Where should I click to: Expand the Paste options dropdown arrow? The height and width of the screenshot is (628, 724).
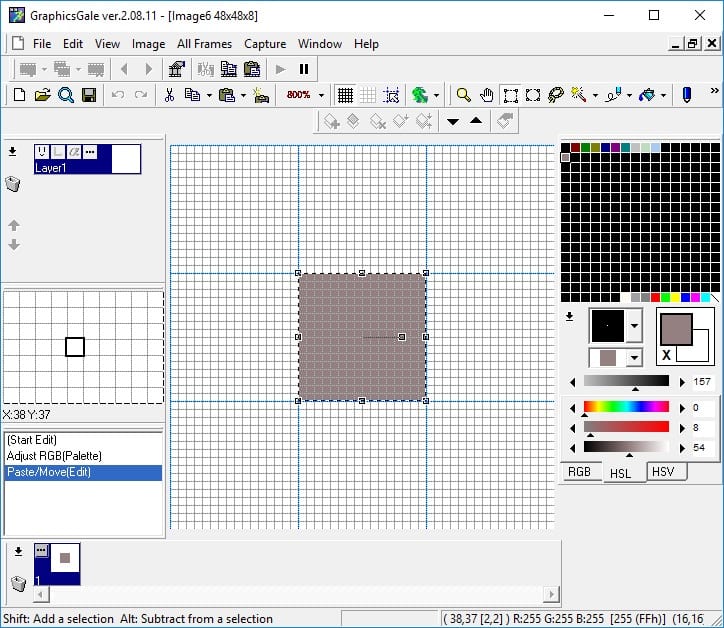(x=243, y=96)
